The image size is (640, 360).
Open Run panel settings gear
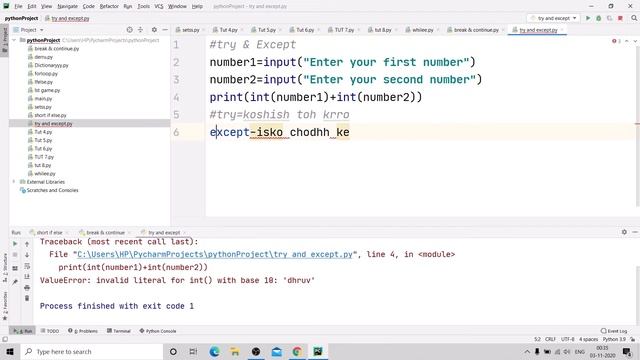coord(624,232)
